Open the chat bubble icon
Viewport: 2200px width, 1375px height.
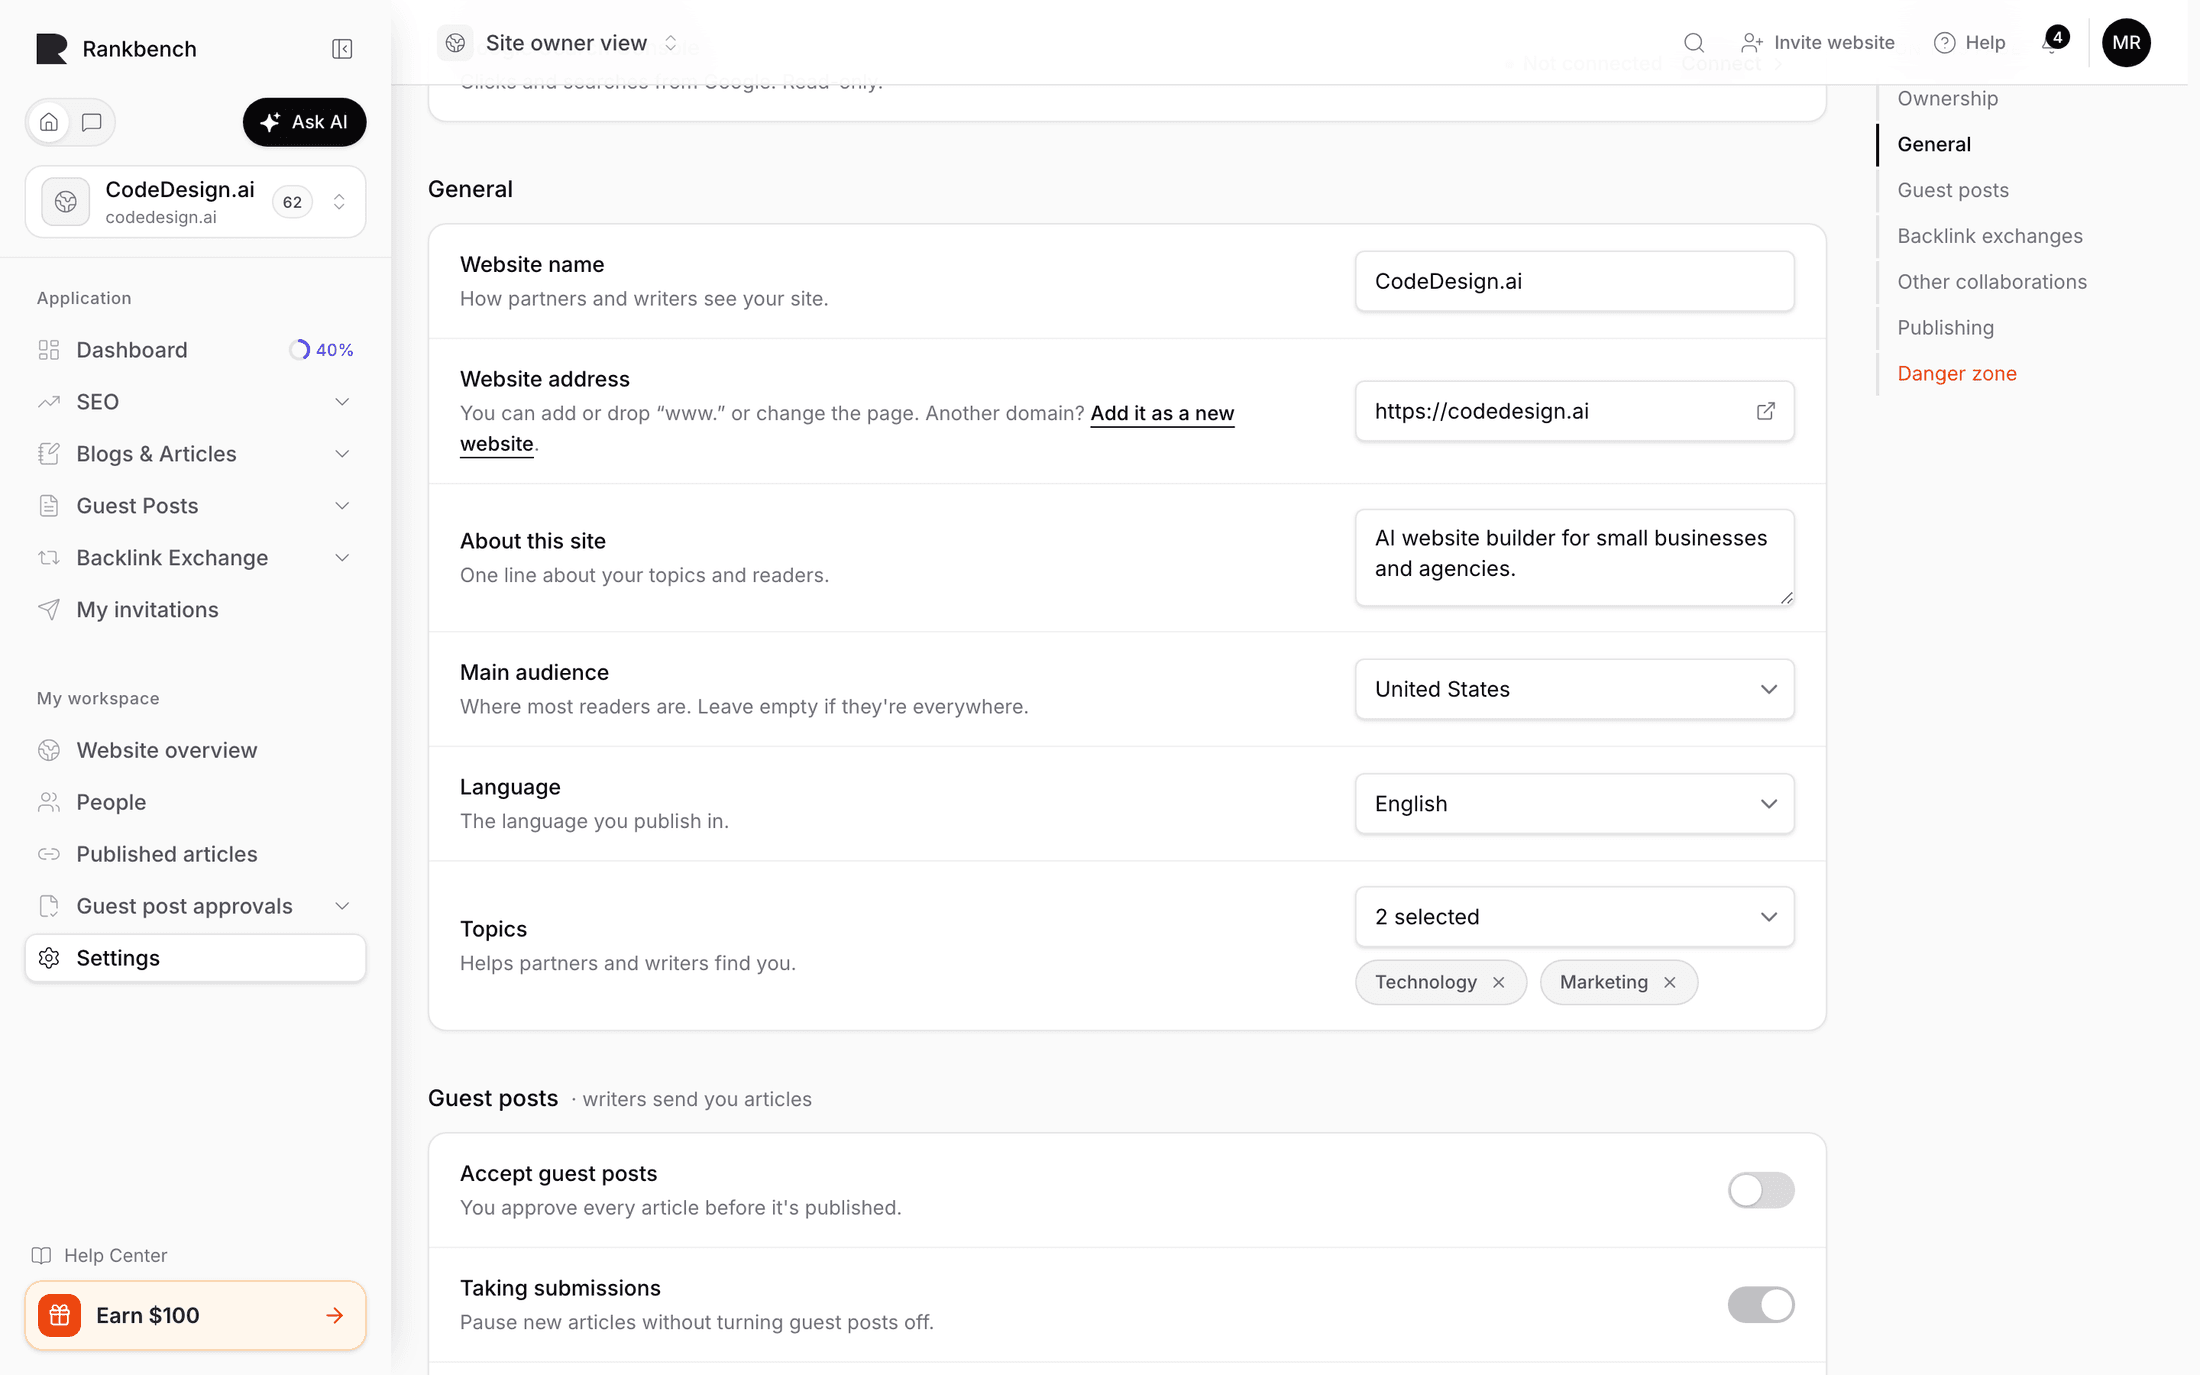[x=92, y=122]
